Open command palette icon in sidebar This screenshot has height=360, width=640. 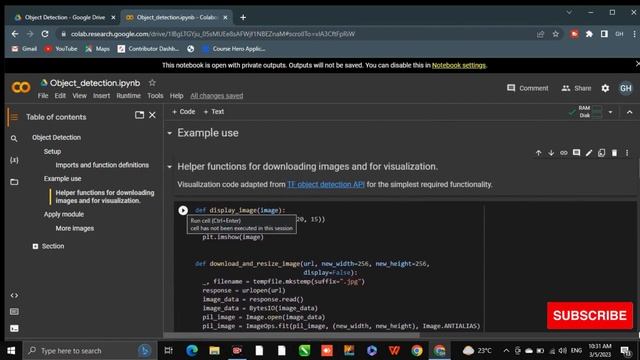pos(14,312)
